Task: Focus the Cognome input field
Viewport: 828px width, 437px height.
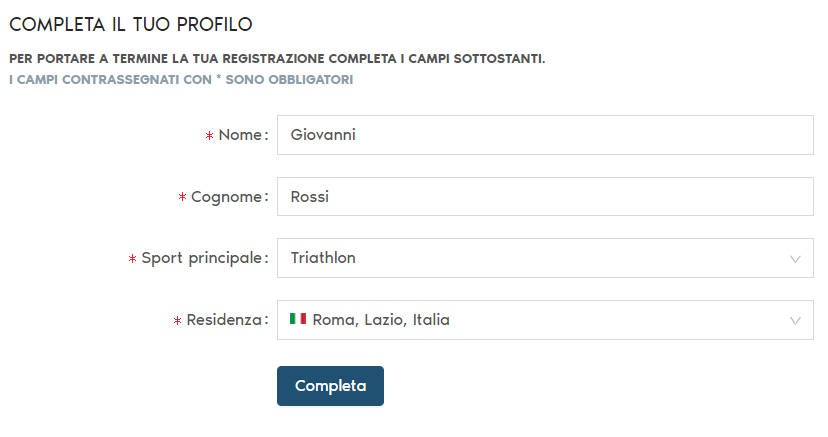Action: click(544, 197)
